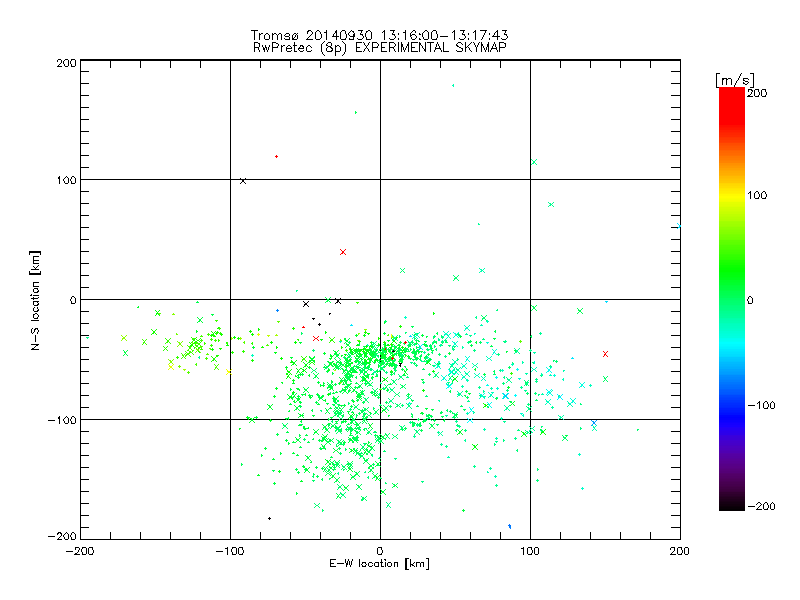The height and width of the screenshot is (600, 800).
Task: Click the x-axis tick label '-200'
Action: pyautogui.click(x=80, y=551)
